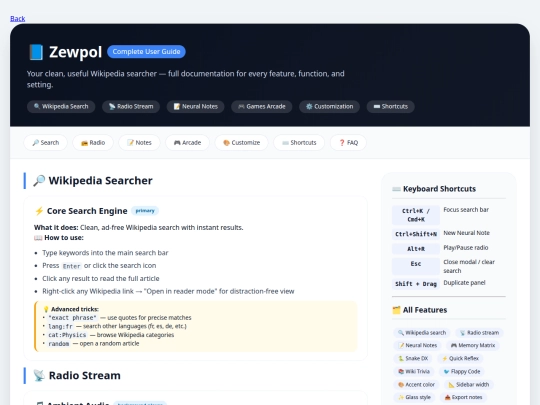Click the Back link
Viewport: 540px width, 405px height.
[18, 19]
